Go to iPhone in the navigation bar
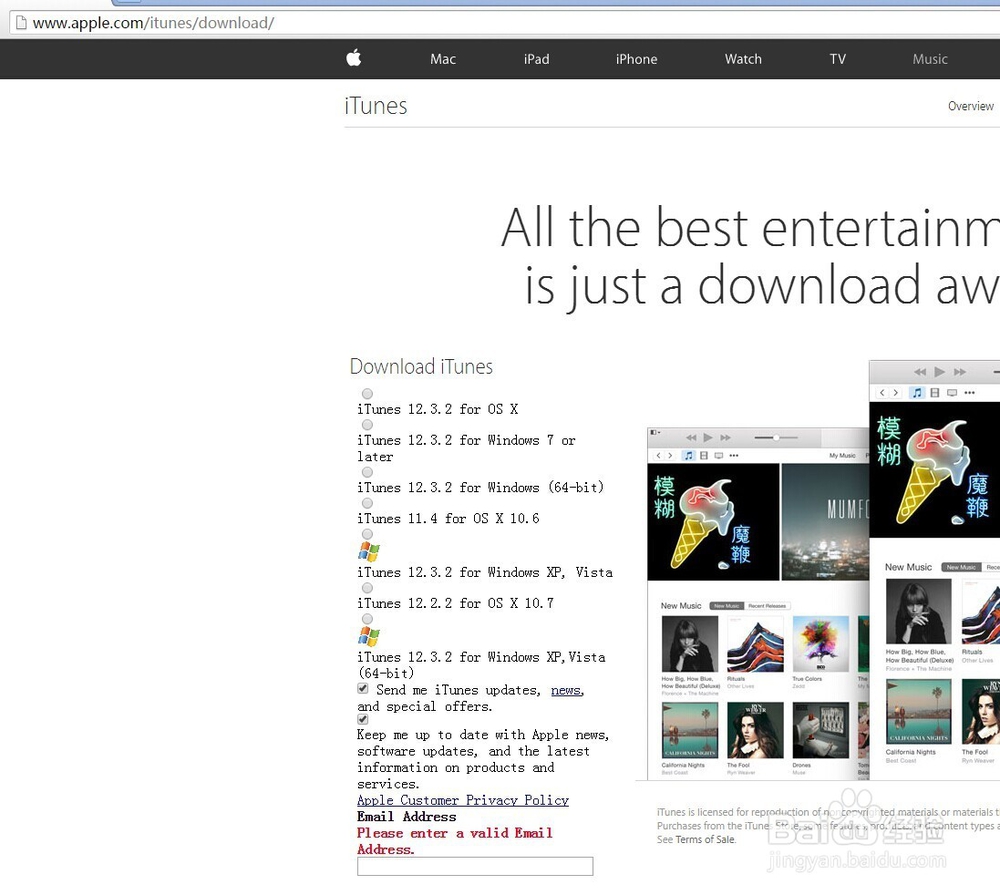Viewport: 1000px width, 895px height. point(636,59)
